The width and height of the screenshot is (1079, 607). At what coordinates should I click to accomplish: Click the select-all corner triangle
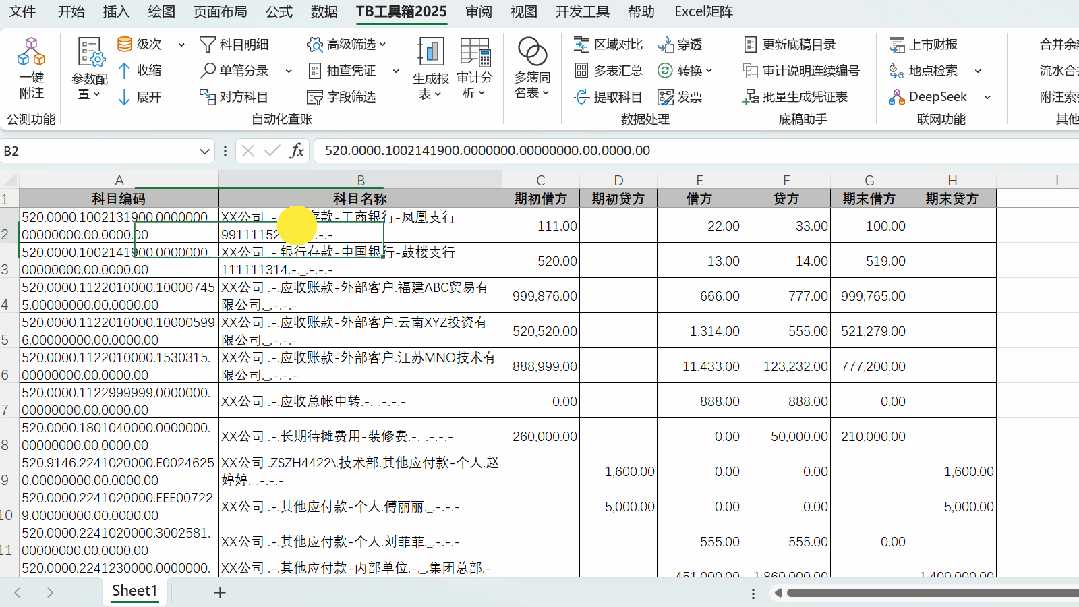click(10, 180)
